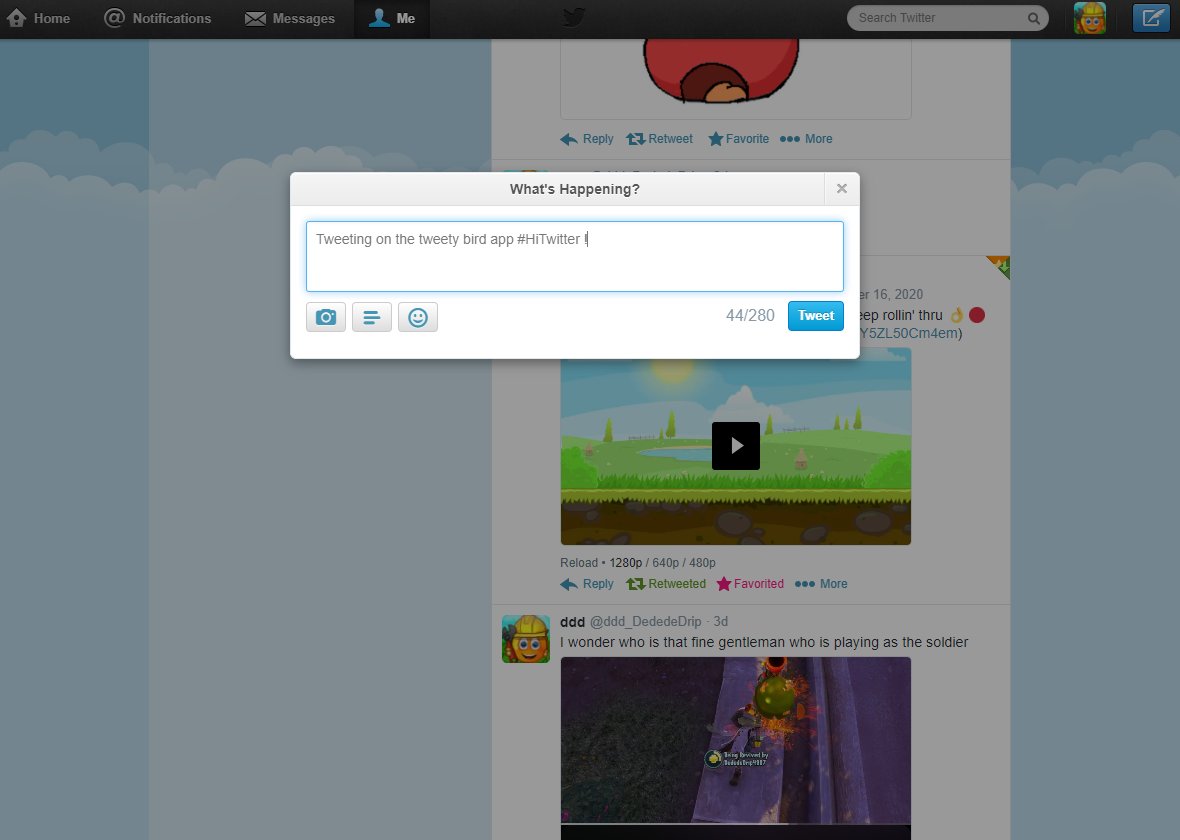The height and width of the screenshot is (840, 1180).
Task: Select 640p video quality
Action: click(x=665, y=563)
